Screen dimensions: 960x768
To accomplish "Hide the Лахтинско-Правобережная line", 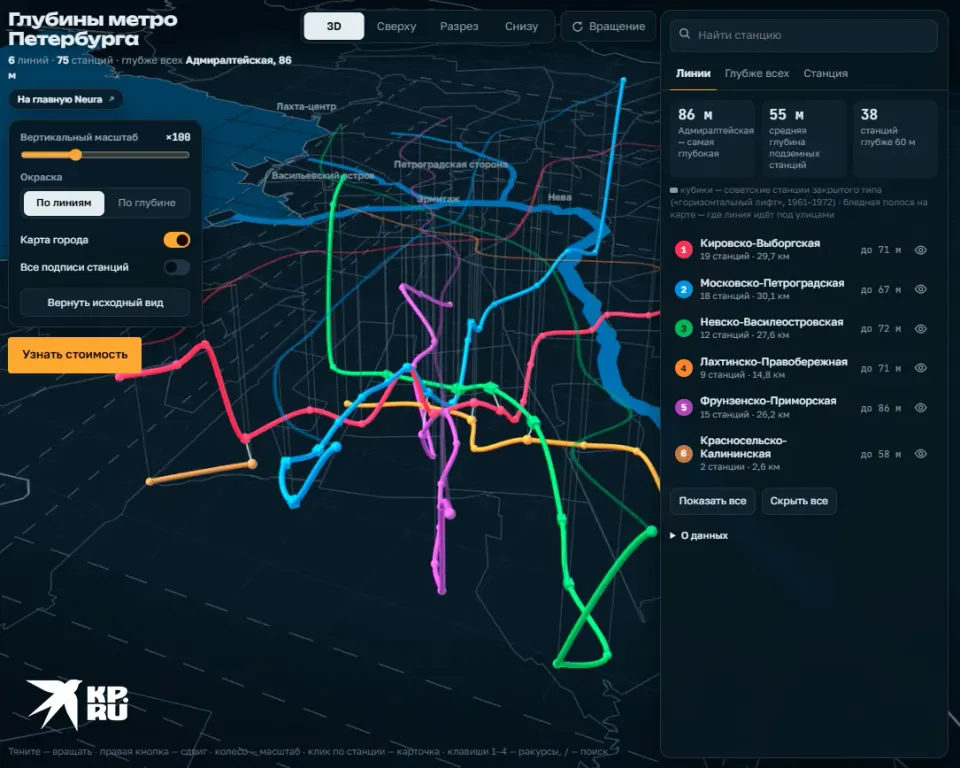I will pyautogui.click(x=920, y=368).
